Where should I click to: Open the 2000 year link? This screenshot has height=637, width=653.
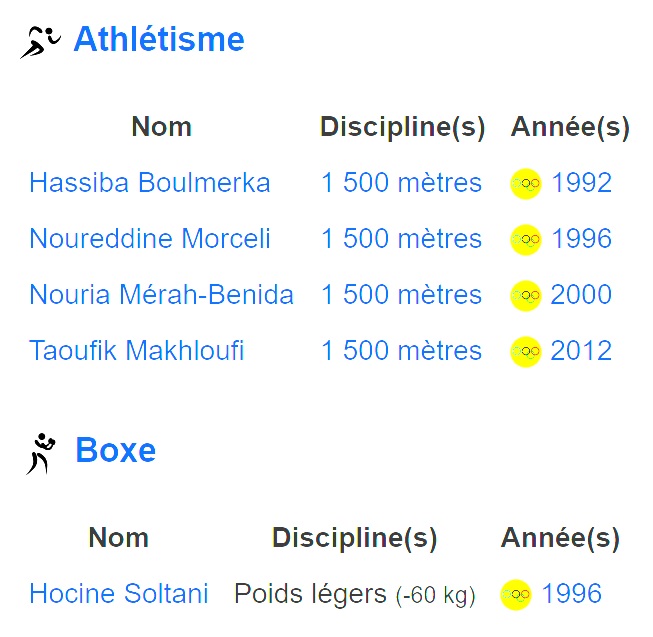[581, 294]
